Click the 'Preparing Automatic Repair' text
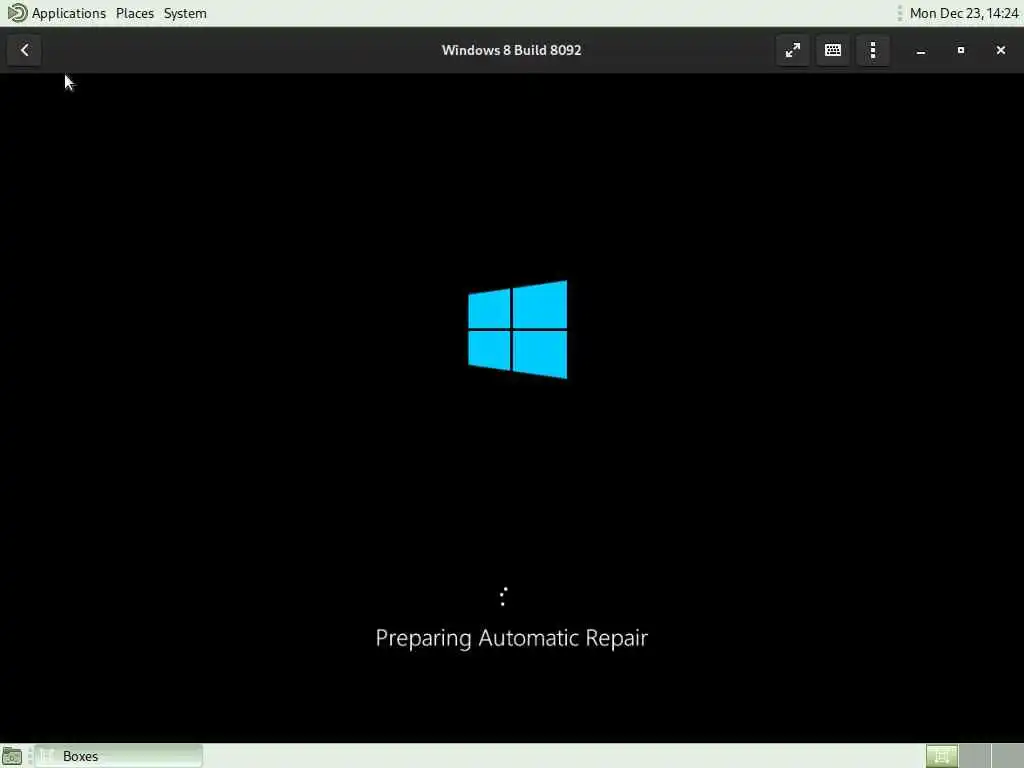Viewport: 1024px width, 768px height. (x=511, y=638)
